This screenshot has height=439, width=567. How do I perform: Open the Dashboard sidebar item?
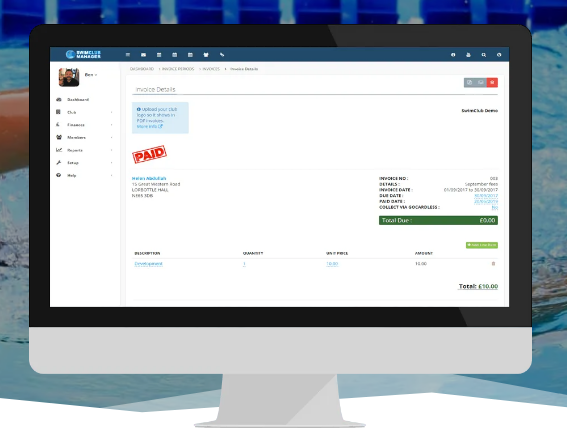coord(78,99)
